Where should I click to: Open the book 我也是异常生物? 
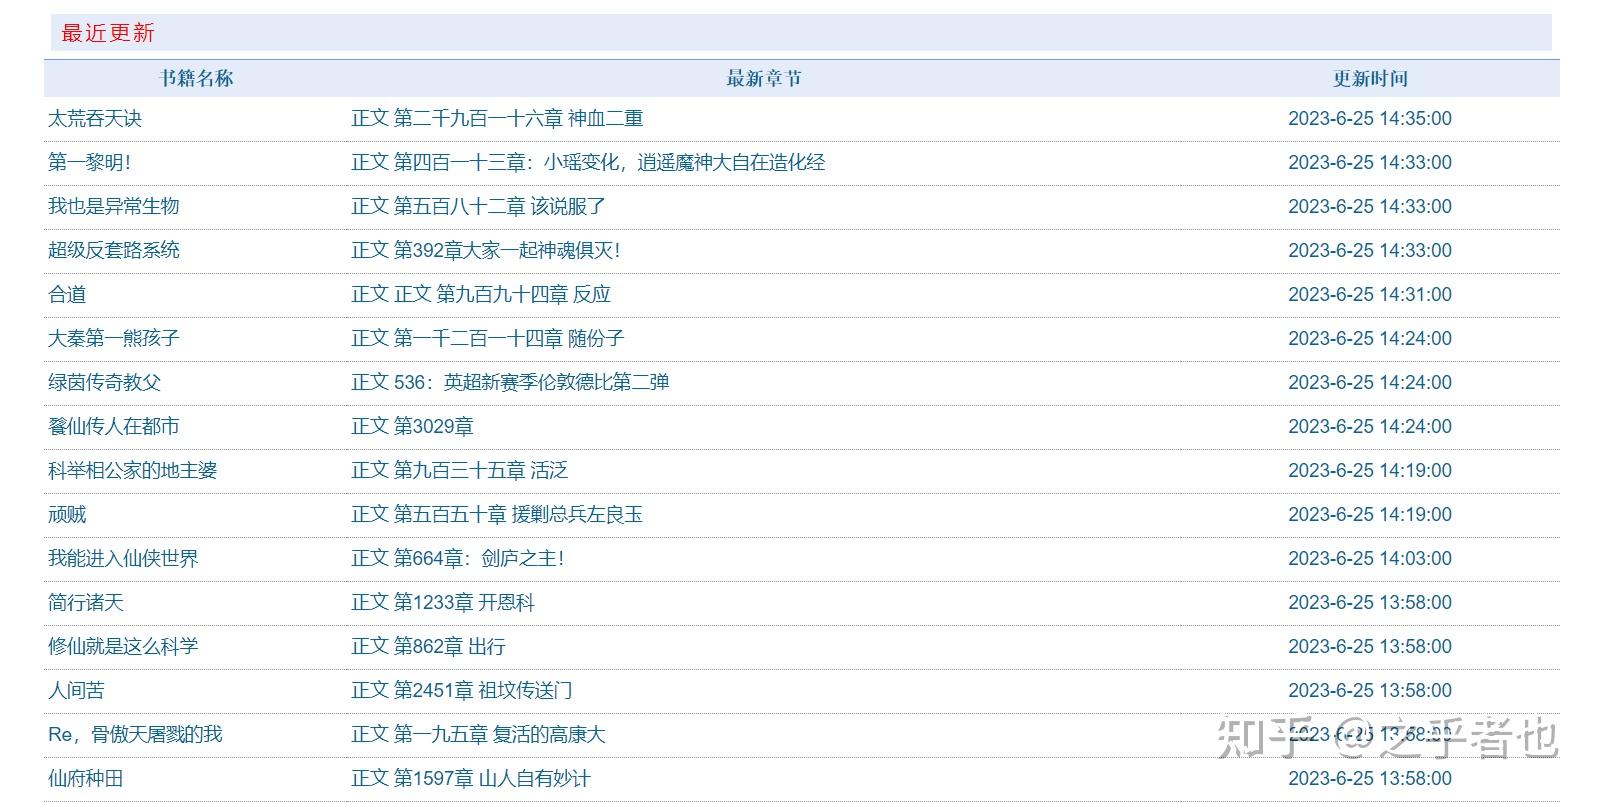[x=114, y=206]
